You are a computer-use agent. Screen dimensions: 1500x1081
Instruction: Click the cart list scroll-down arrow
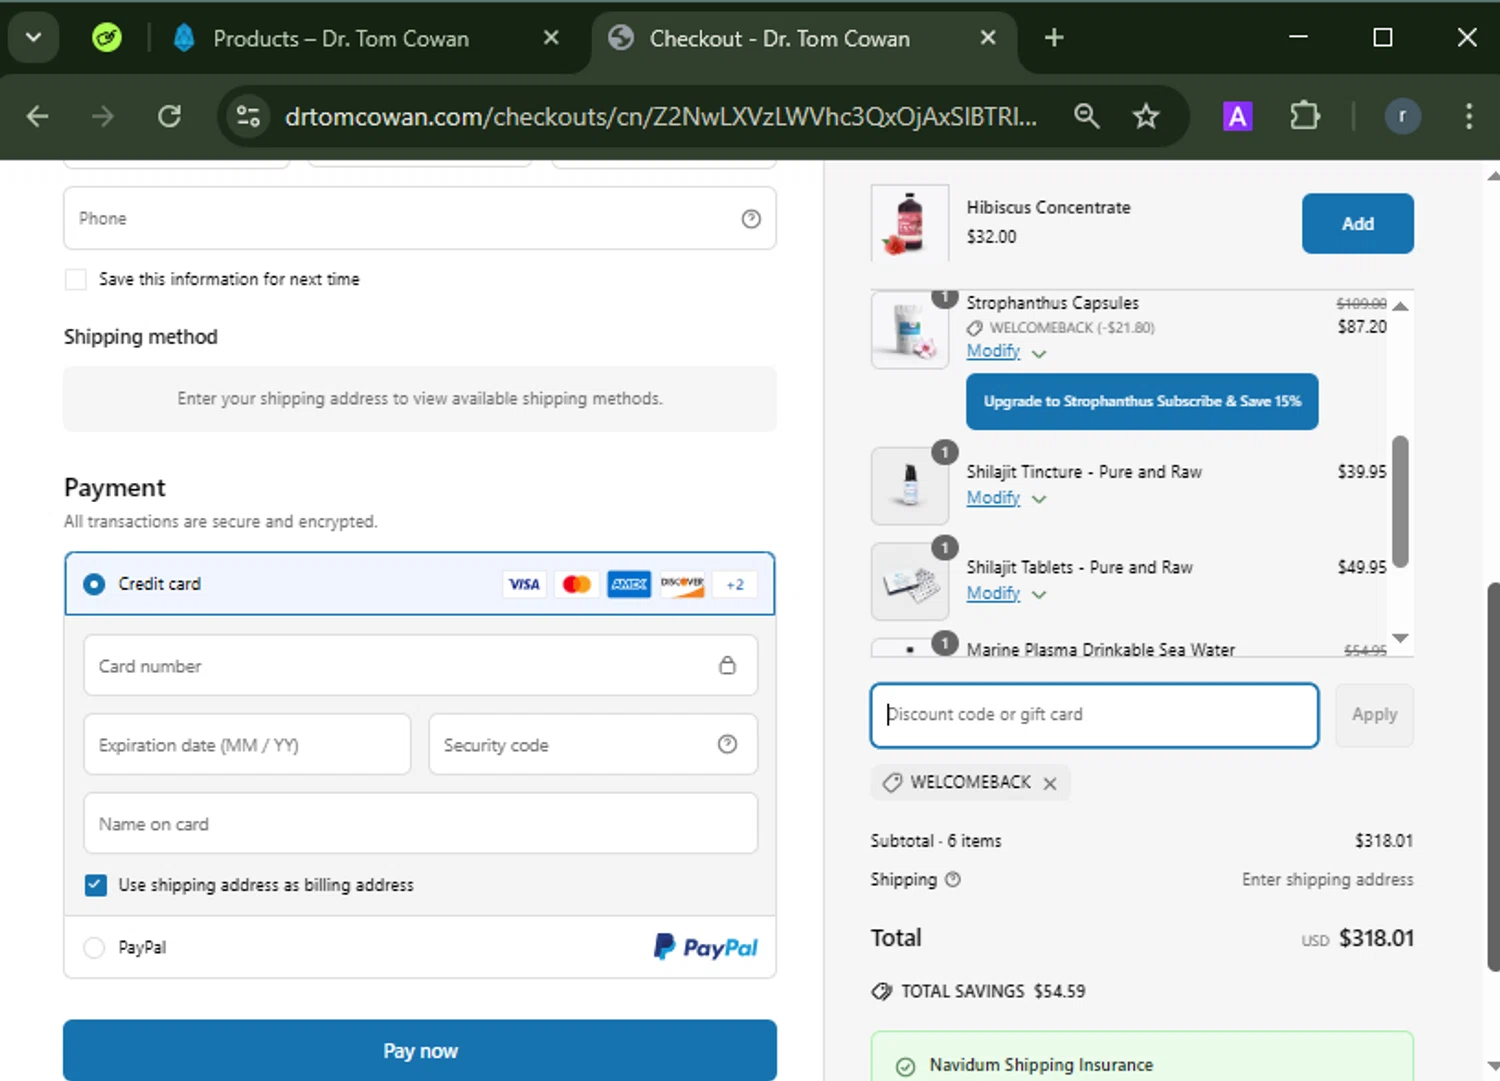pyautogui.click(x=1401, y=638)
